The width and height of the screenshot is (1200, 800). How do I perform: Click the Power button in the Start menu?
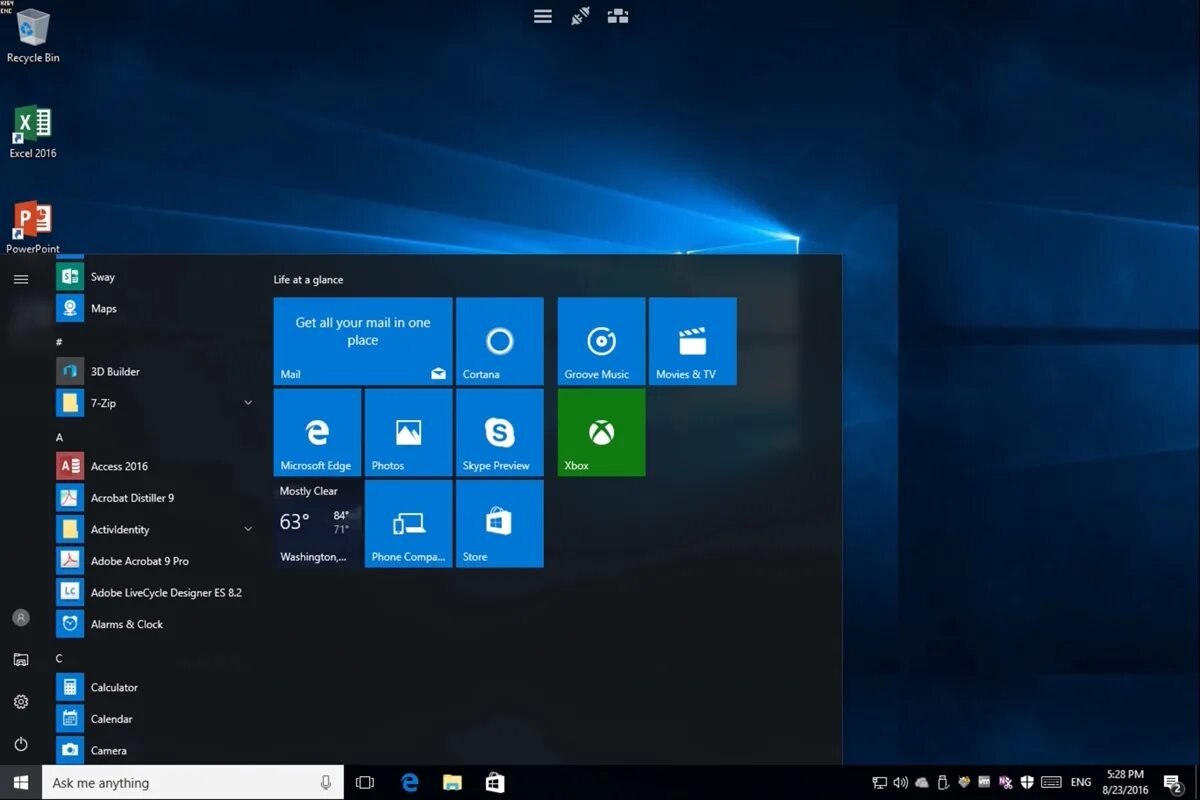coord(21,743)
